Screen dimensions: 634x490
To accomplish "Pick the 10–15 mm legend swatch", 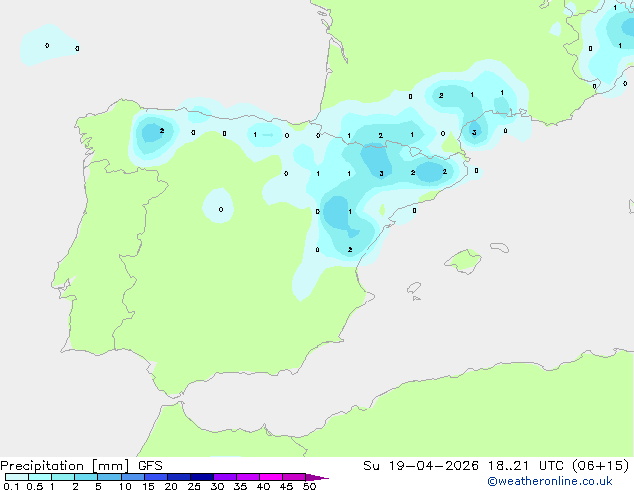I will 133,477.
